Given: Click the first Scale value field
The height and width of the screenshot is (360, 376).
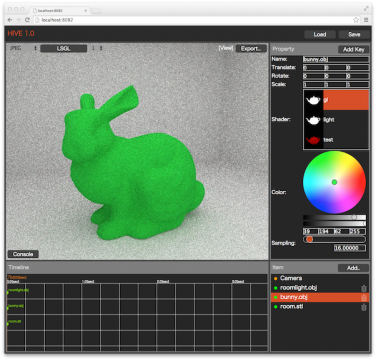Looking at the screenshot, I should point(313,85).
